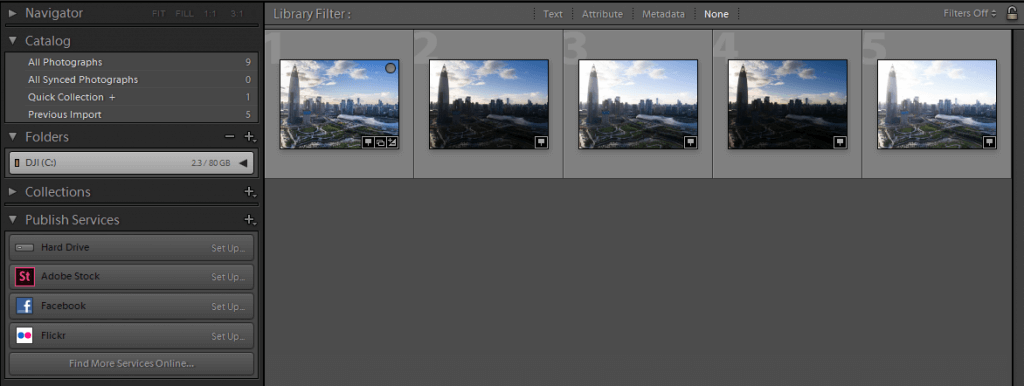Image resolution: width=1024 pixels, height=386 pixels.
Task: Collapse the DJI (C:) volume triangle
Action: (243, 163)
